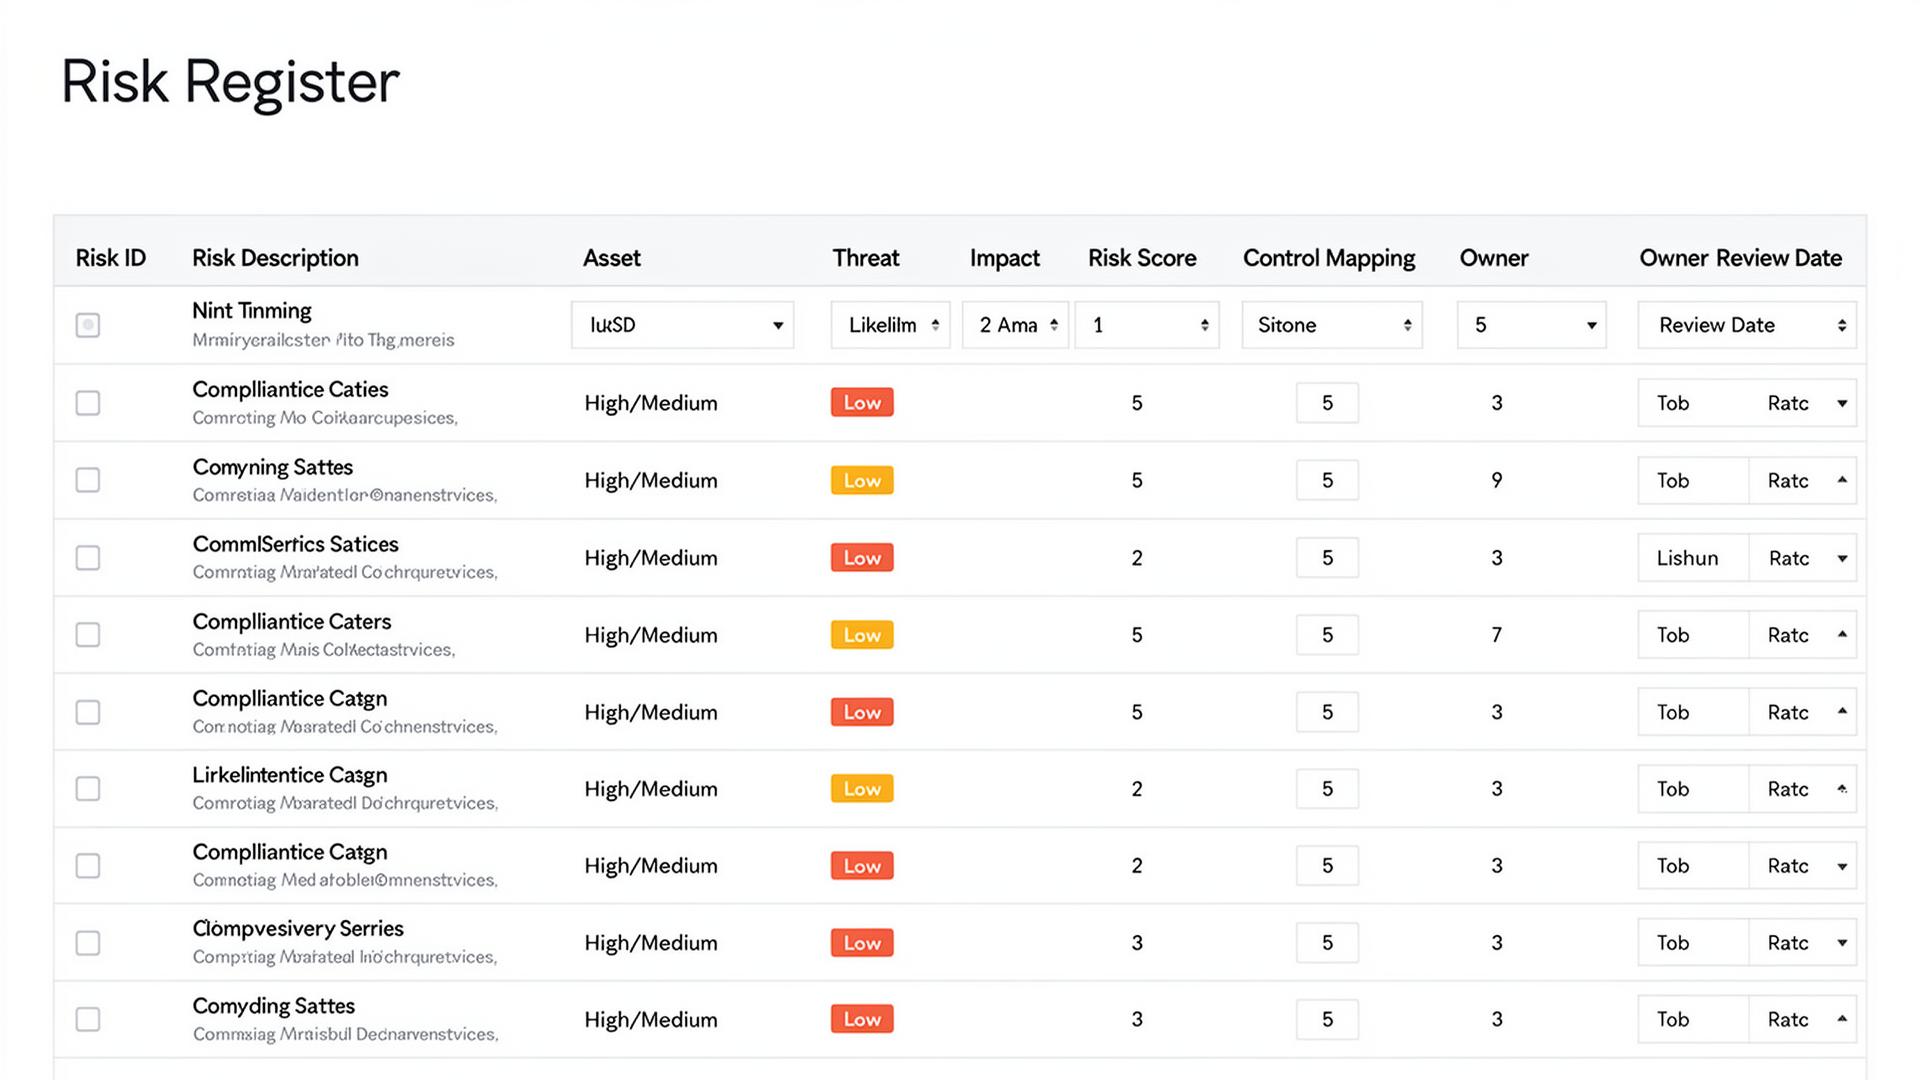
Task: Click owner value 7 in Complliantice Caters row
Action: click(x=1497, y=635)
